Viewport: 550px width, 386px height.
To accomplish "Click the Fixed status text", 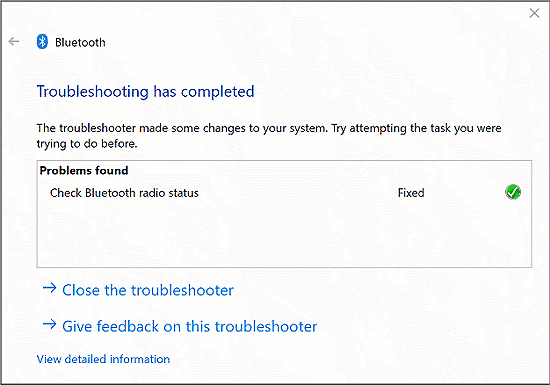I will [411, 193].
